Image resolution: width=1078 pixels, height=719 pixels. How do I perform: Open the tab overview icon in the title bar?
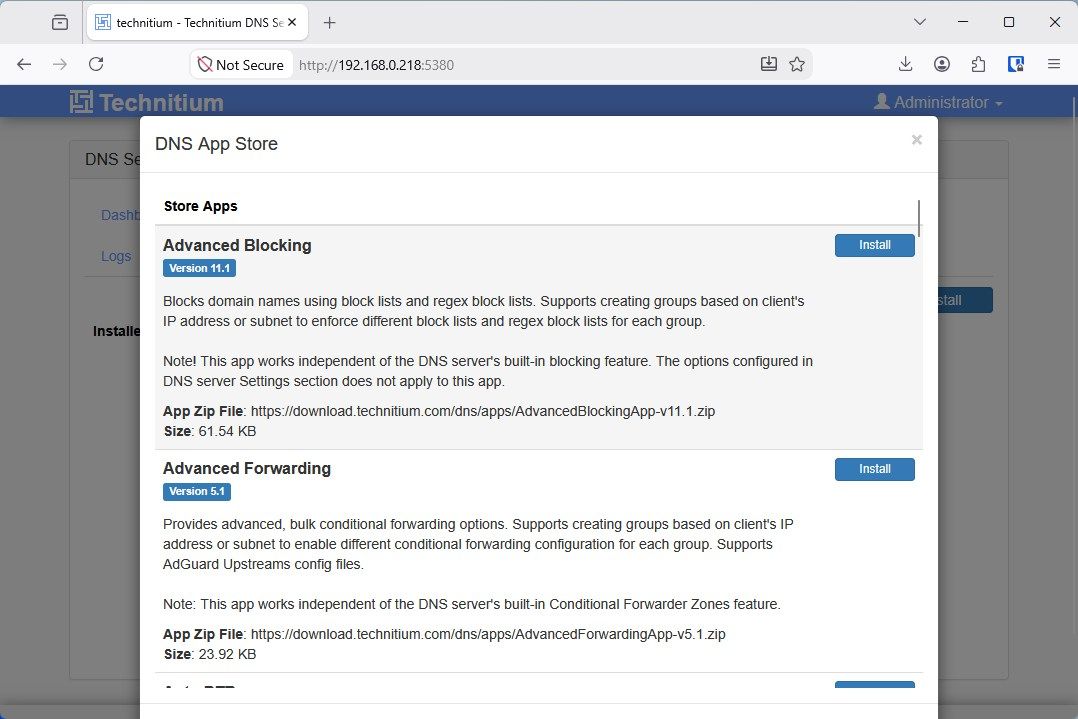tap(60, 23)
